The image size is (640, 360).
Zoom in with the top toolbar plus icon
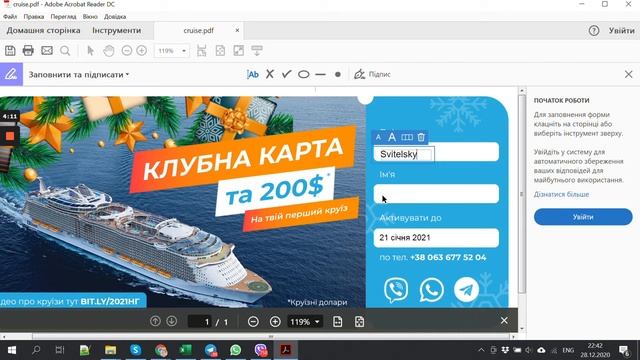click(142, 51)
